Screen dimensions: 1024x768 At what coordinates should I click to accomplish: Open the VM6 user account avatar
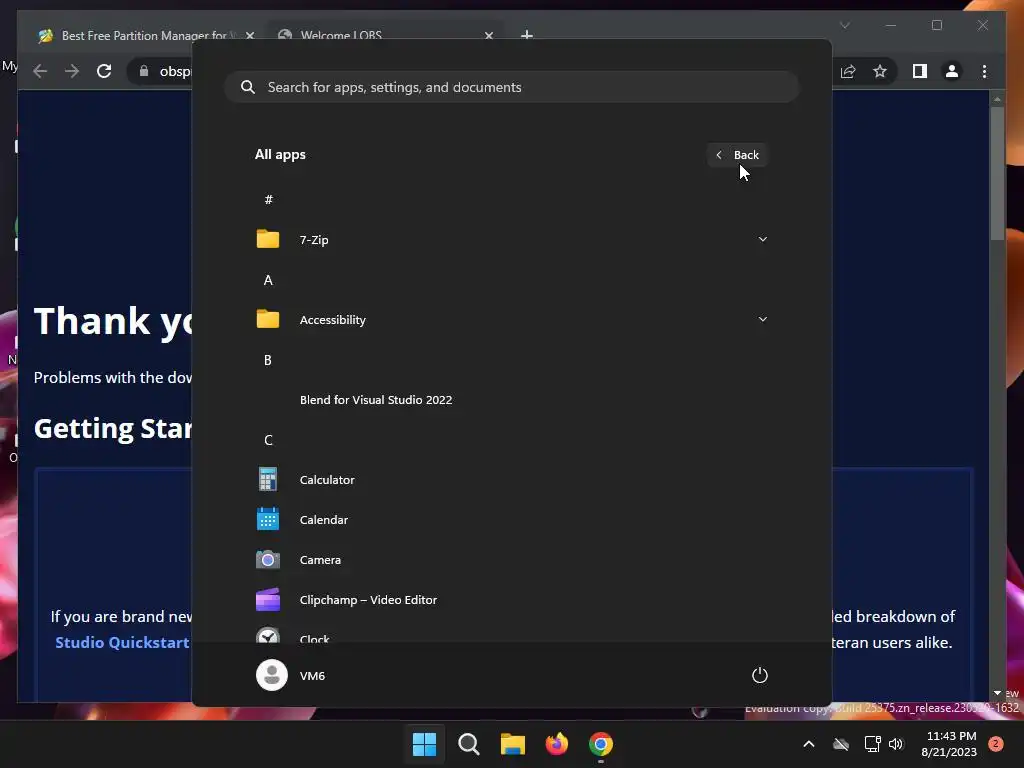[x=272, y=675]
